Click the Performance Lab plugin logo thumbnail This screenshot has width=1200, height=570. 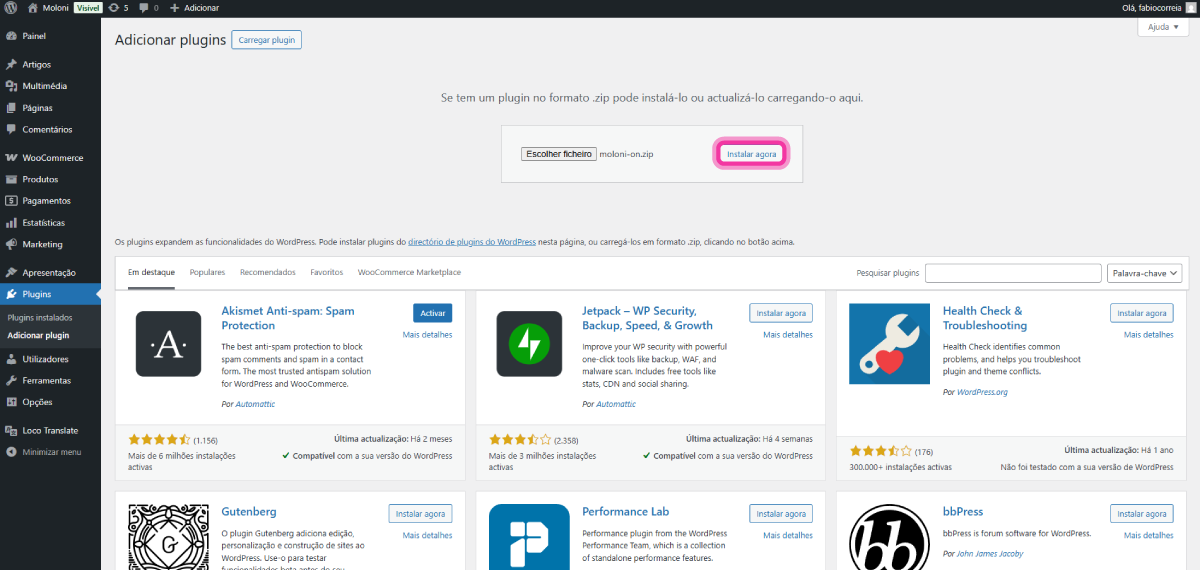(529, 537)
